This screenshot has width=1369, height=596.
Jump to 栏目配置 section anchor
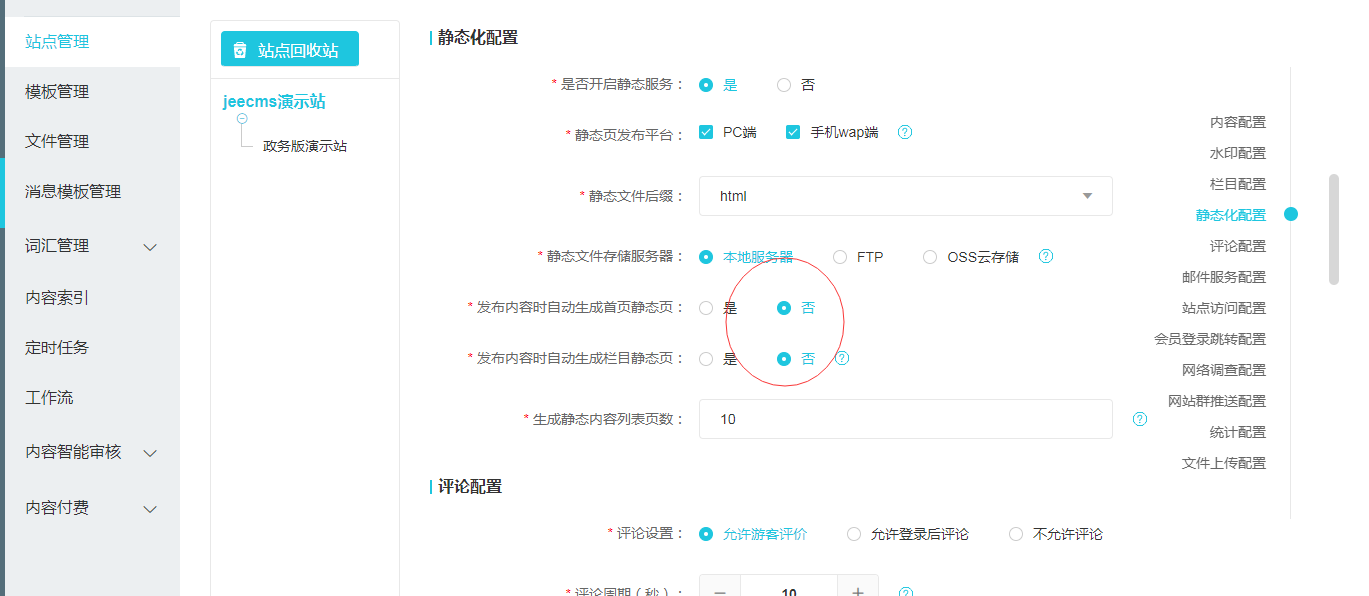pos(1238,184)
